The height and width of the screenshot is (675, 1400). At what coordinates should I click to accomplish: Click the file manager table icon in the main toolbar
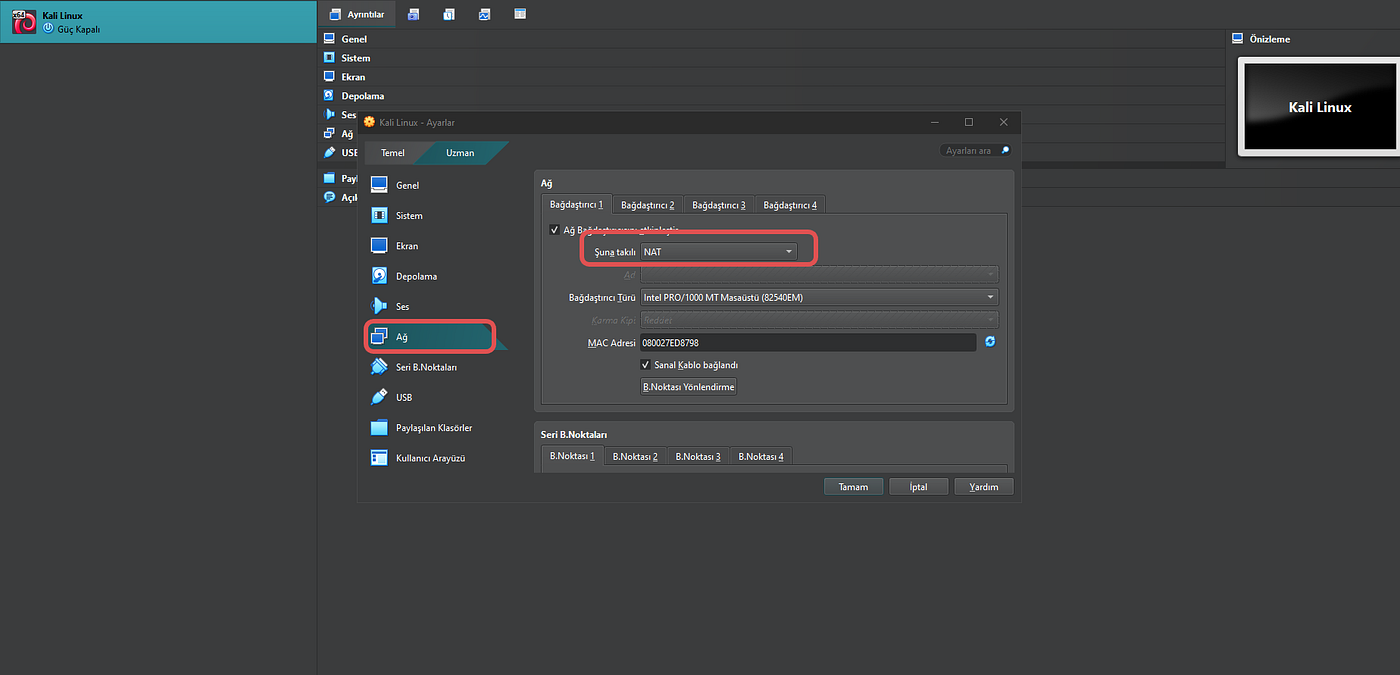[x=519, y=14]
